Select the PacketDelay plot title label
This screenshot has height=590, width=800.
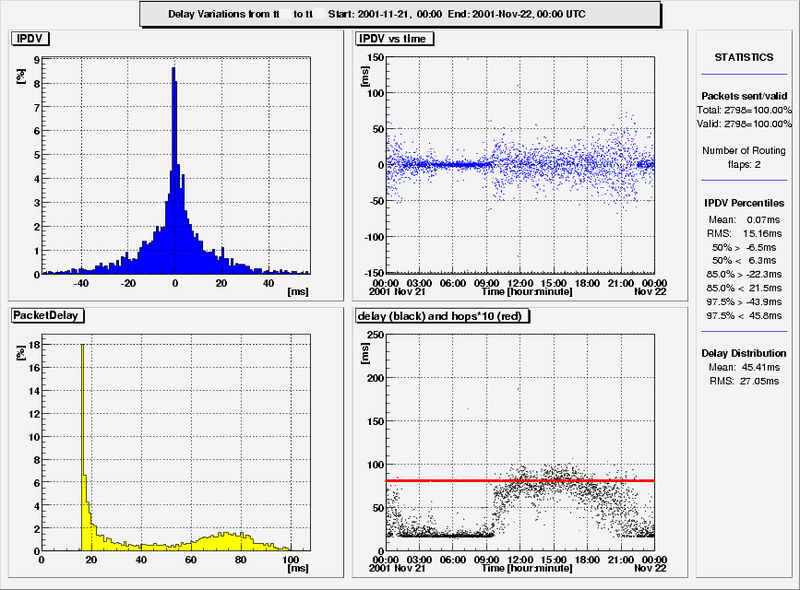[x=48, y=315]
